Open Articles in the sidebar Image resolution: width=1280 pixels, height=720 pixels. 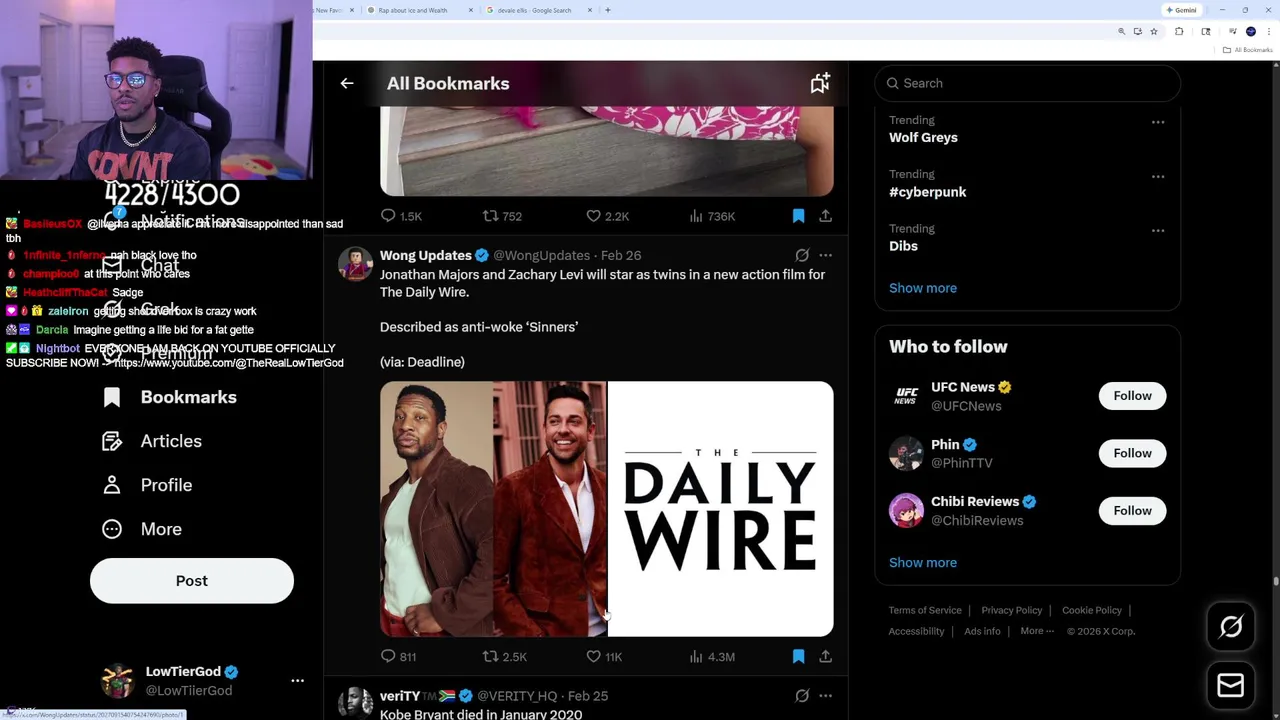(152, 441)
